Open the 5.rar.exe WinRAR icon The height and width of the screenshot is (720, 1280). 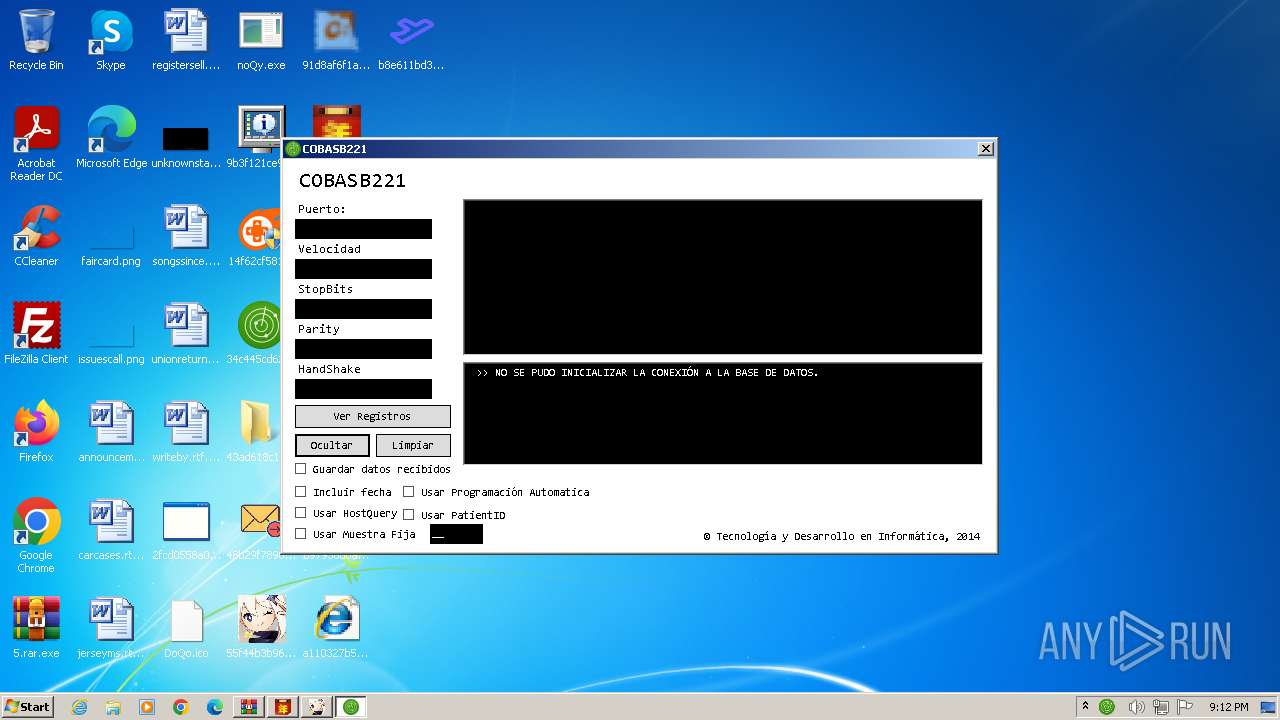[x=36, y=627]
